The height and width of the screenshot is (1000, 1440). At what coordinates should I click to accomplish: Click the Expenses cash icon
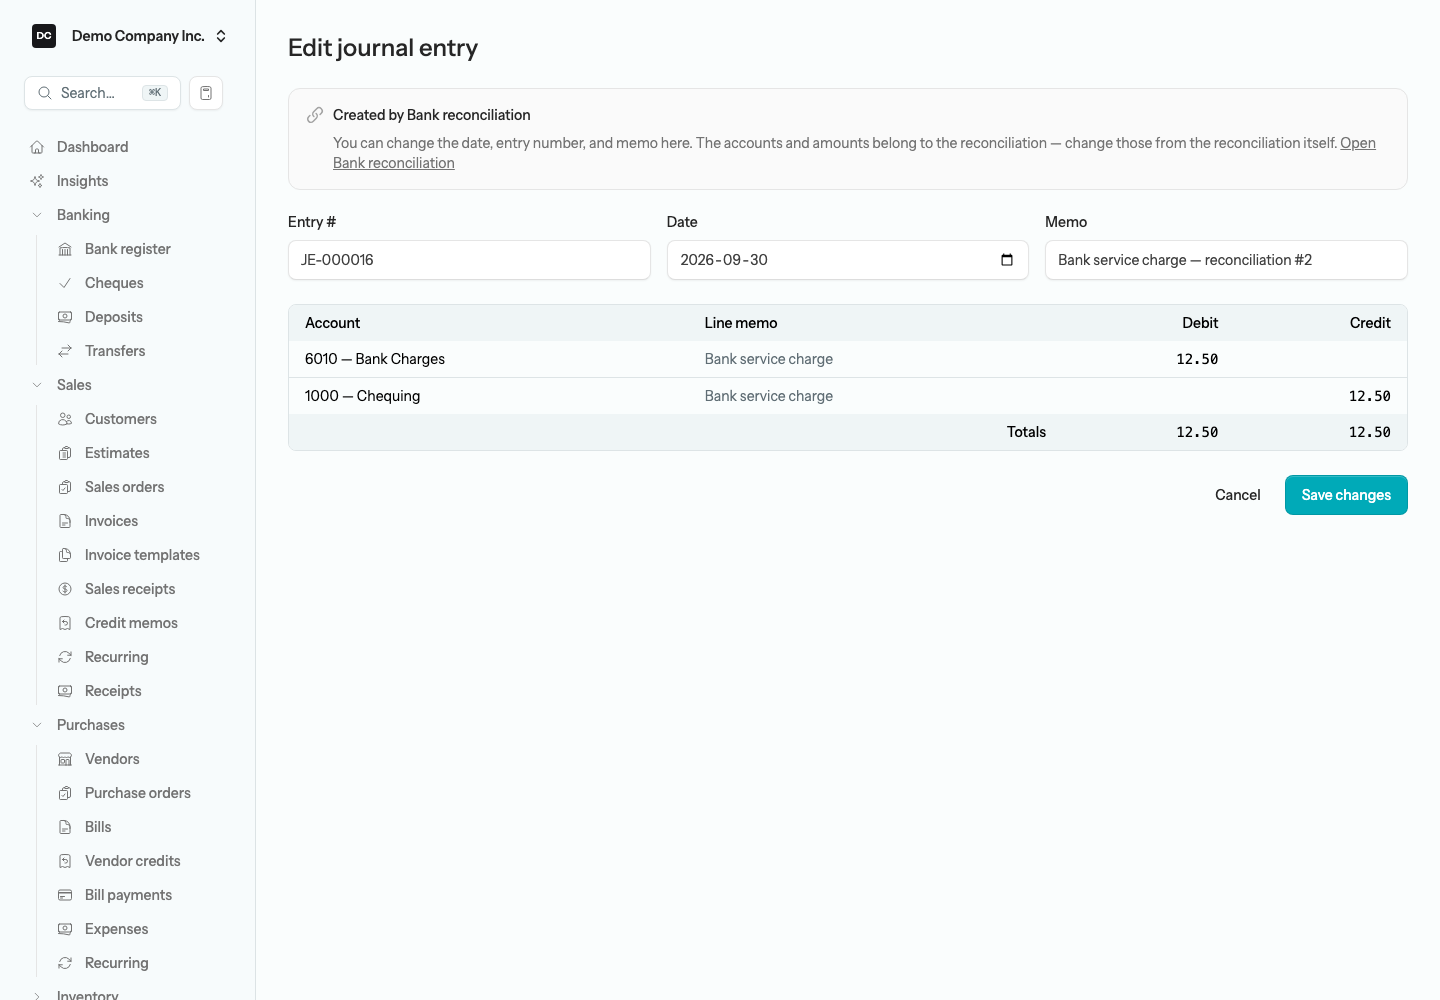coord(65,929)
